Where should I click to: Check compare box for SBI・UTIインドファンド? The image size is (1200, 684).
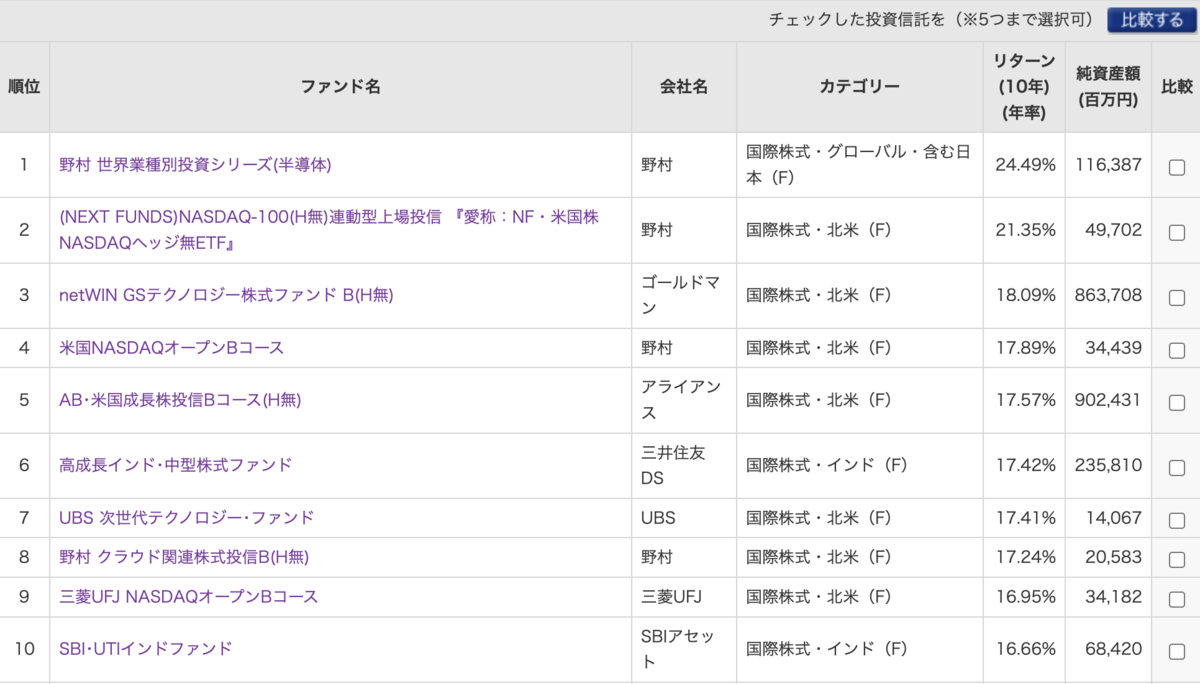click(1177, 651)
